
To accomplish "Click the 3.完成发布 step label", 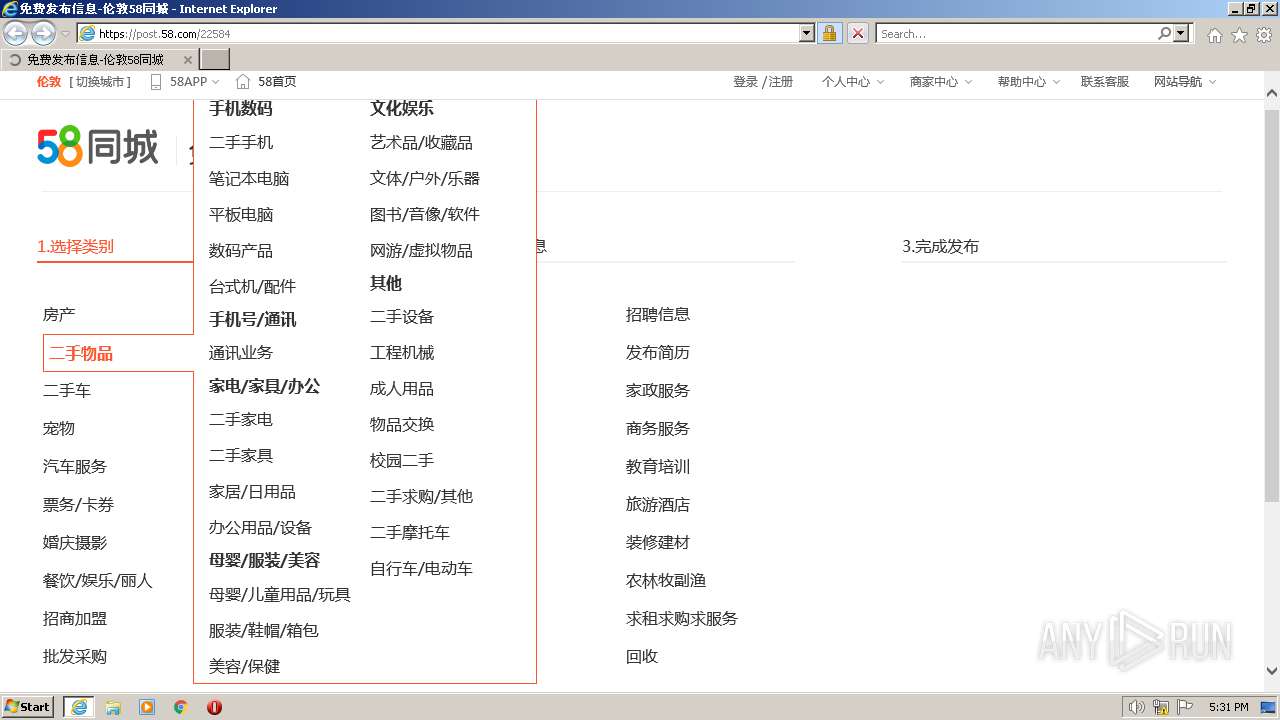I will pyautogui.click(x=941, y=247).
